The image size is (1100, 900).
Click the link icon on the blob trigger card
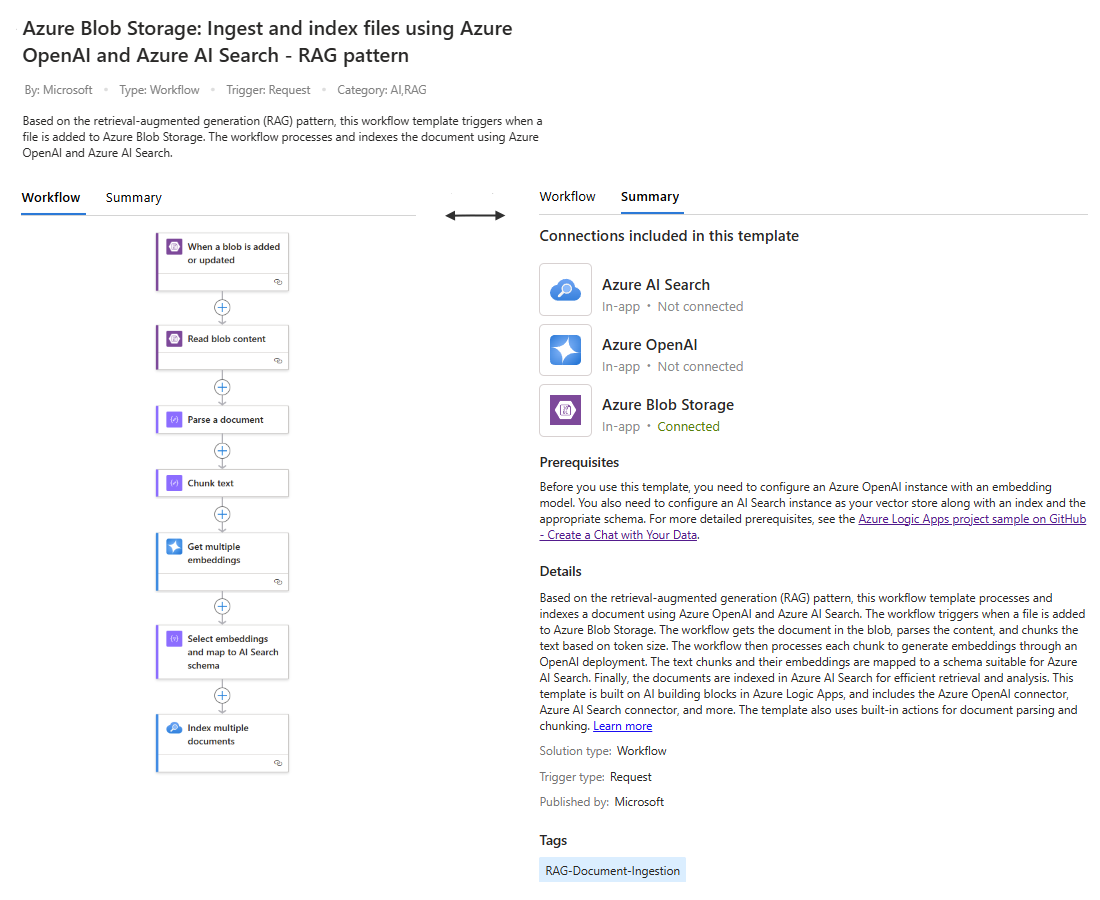[278, 282]
